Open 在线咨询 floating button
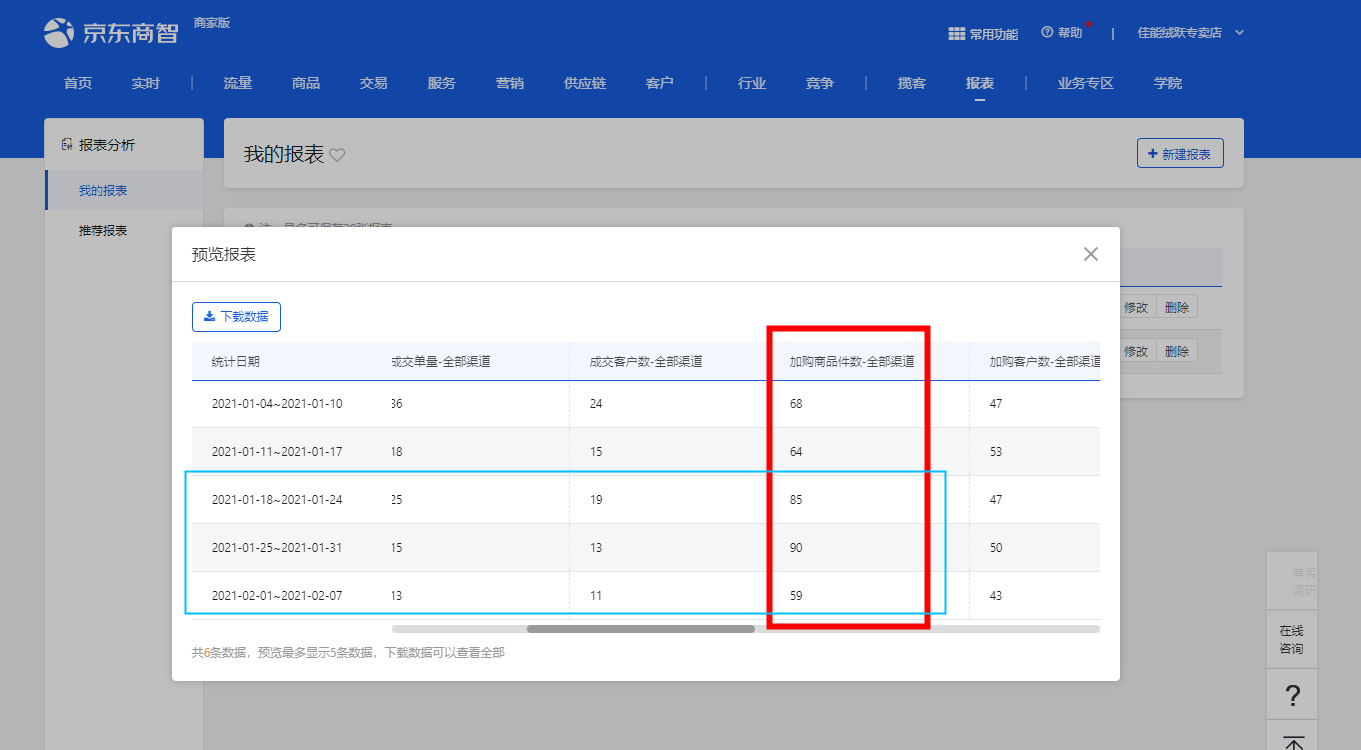The height and width of the screenshot is (750, 1361). click(x=1292, y=640)
